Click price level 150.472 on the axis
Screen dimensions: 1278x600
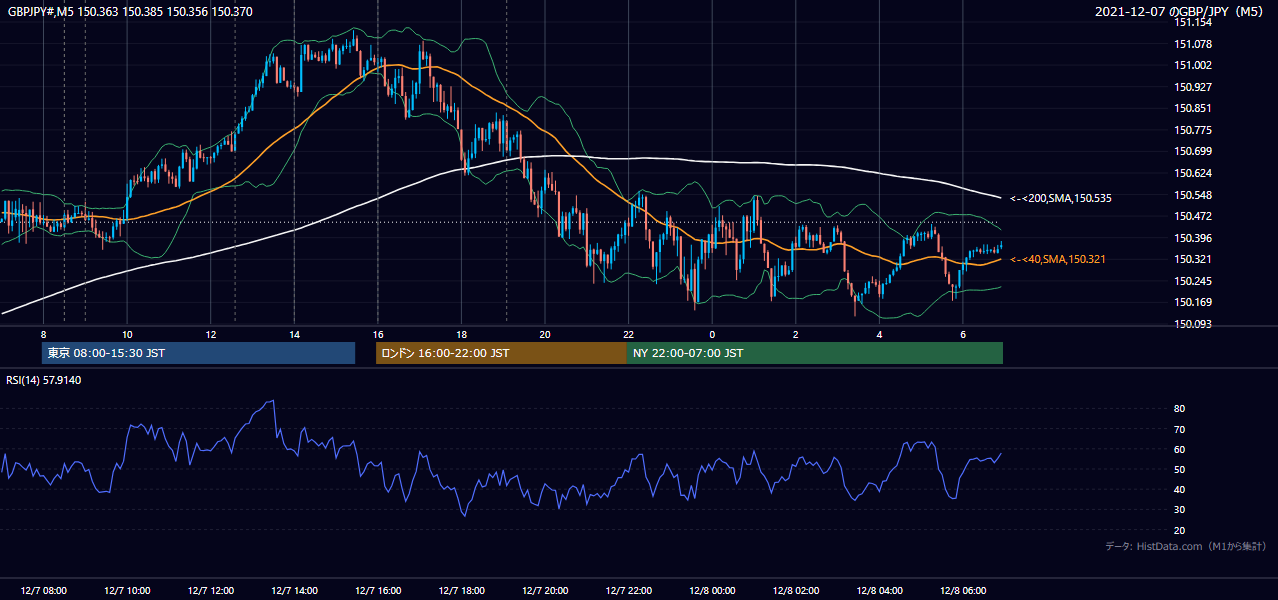point(1192,216)
